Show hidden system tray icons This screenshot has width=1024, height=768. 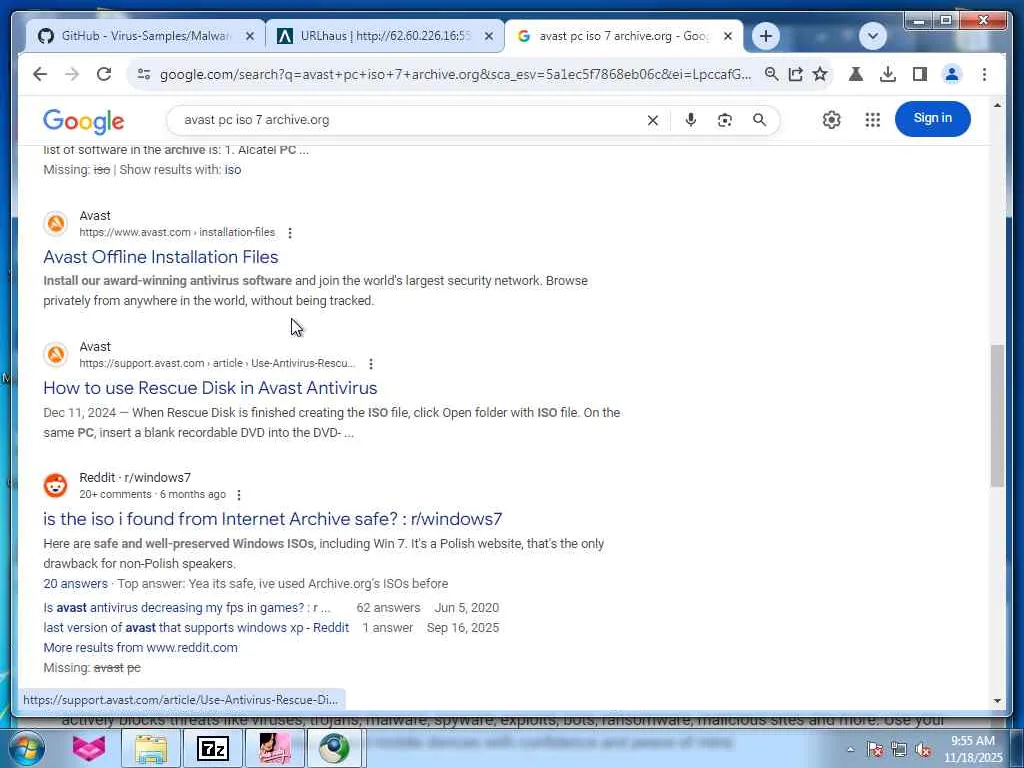[x=850, y=750]
